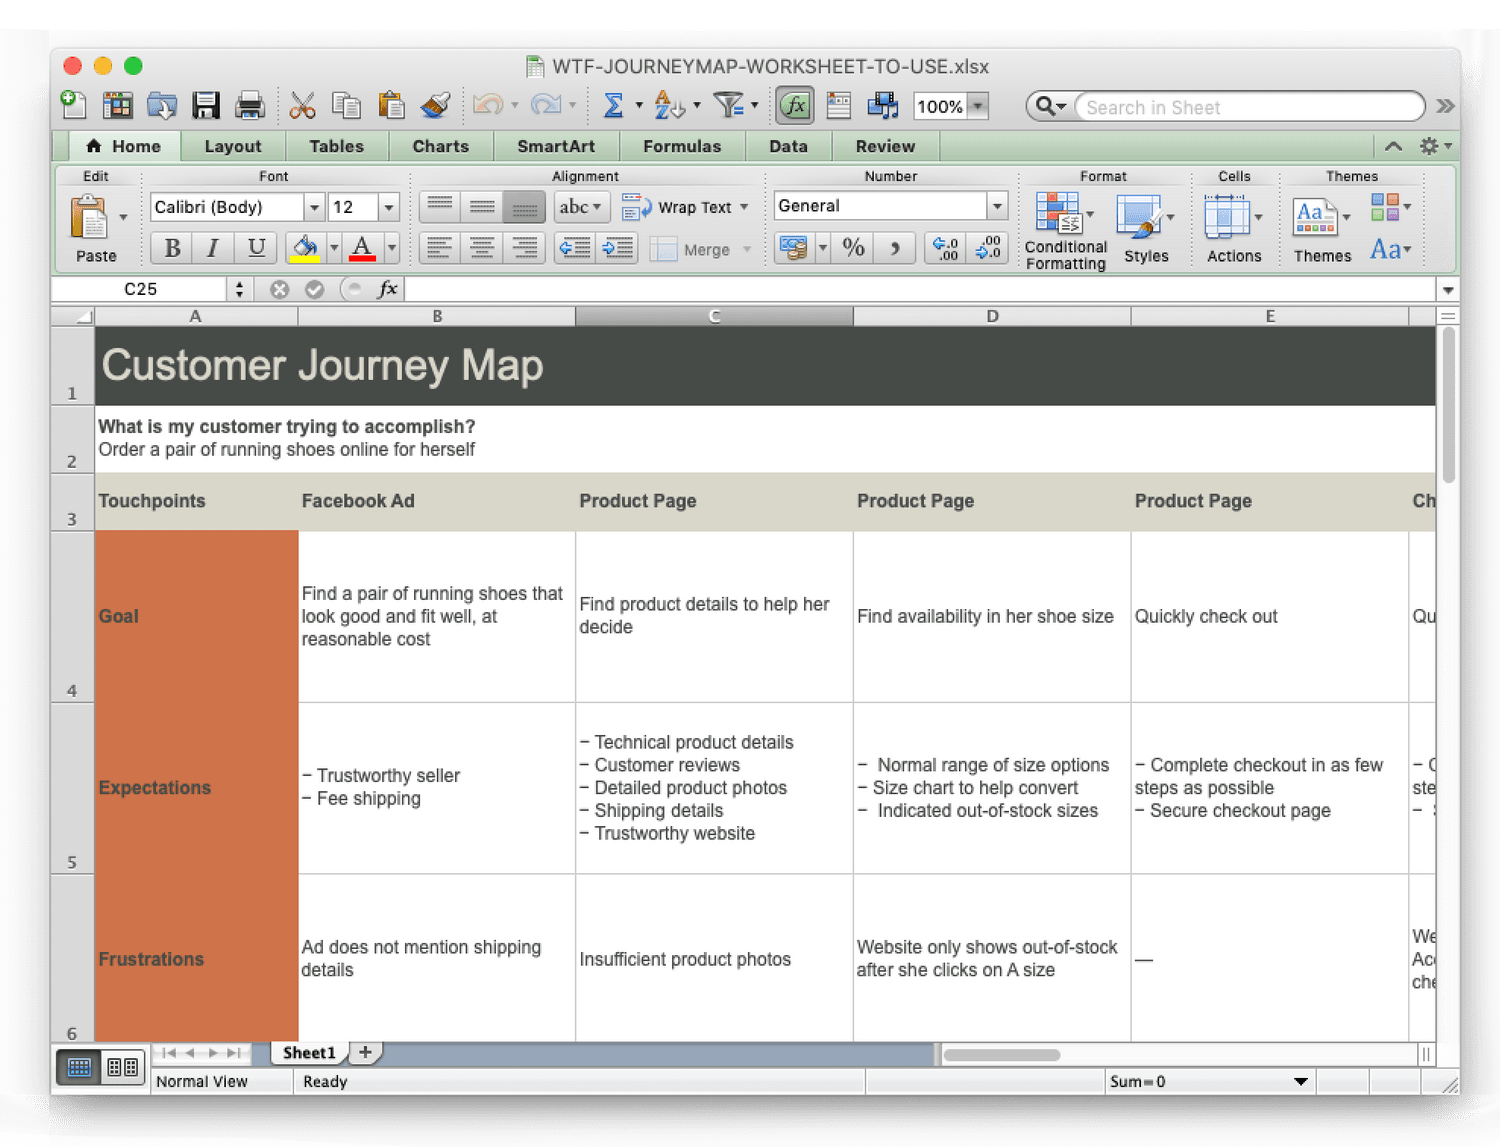The height and width of the screenshot is (1147, 1500).
Task: Click the Merge cells button
Action: click(x=700, y=249)
